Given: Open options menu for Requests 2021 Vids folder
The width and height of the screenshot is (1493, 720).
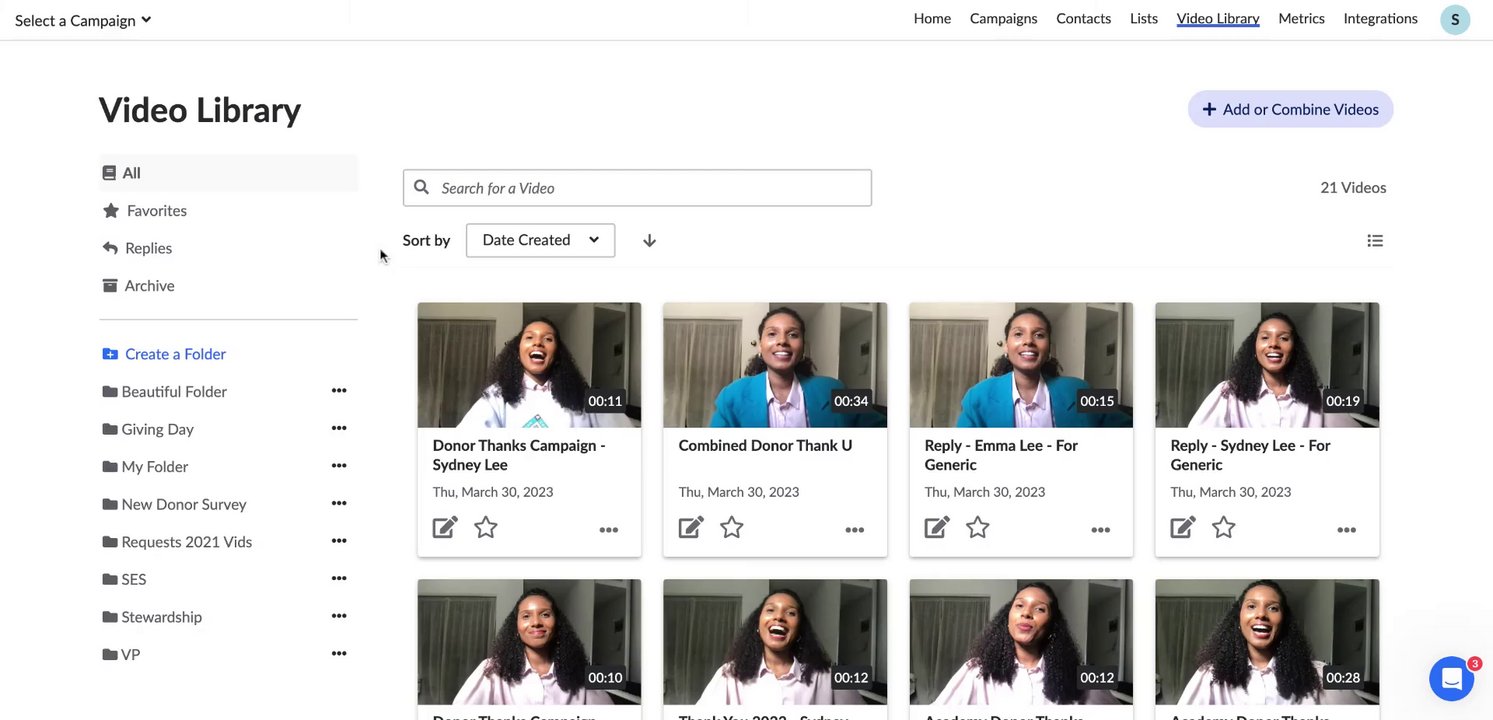Looking at the screenshot, I should [339, 541].
